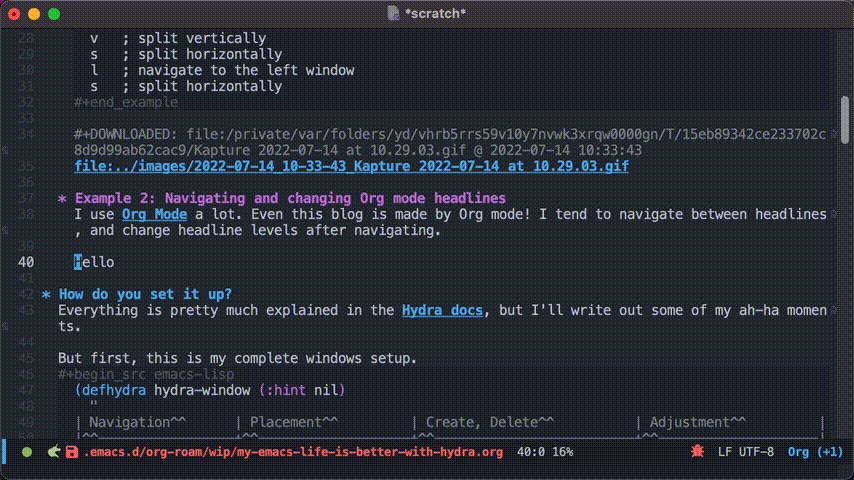This screenshot has width=854, height=480.
Task: Click the scratch document icon in title bar
Action: pyautogui.click(x=393, y=13)
